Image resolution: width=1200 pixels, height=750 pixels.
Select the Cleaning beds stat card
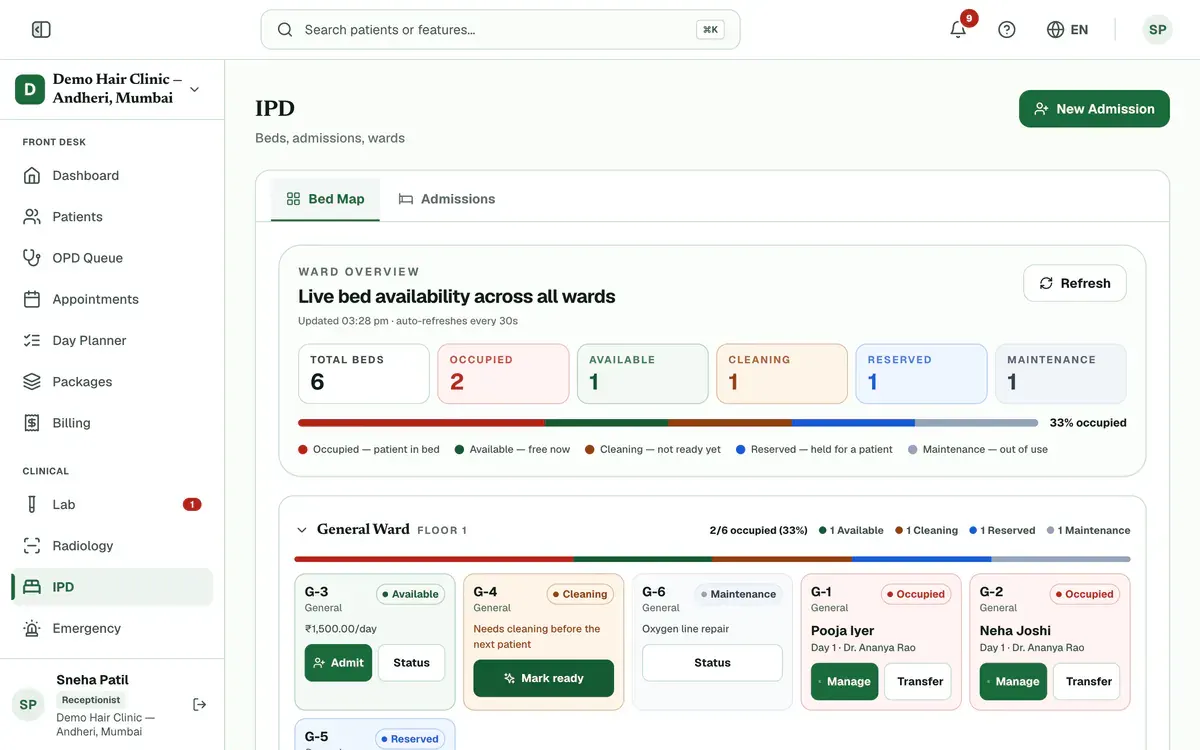[x=782, y=374]
